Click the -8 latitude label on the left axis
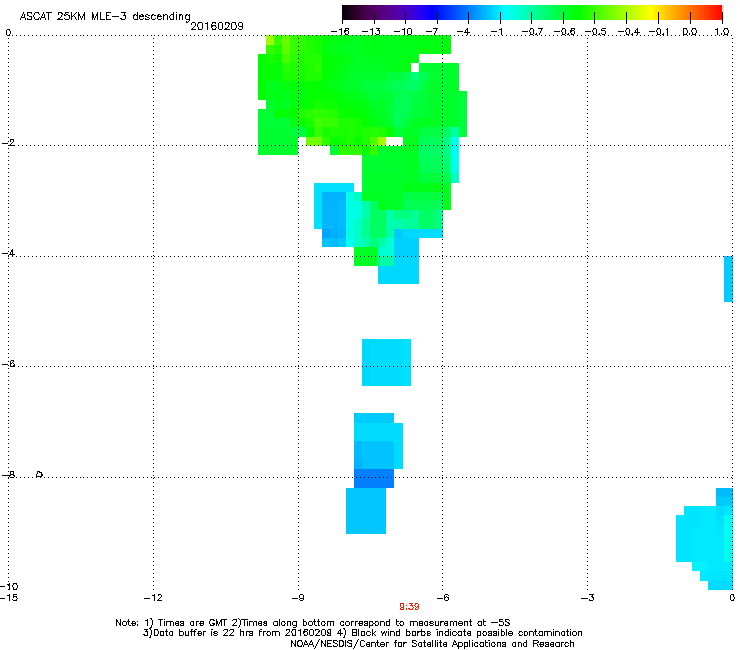740x650 pixels. click(x=8, y=475)
